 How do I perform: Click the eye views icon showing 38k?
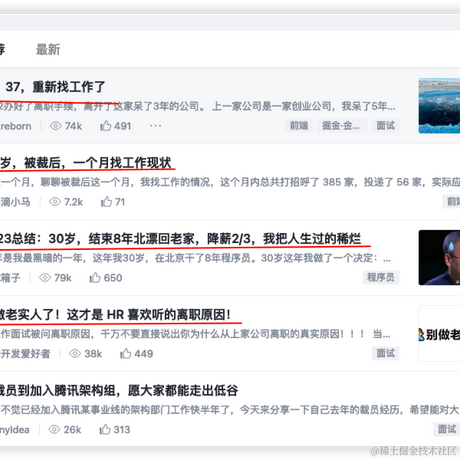click(x=75, y=354)
